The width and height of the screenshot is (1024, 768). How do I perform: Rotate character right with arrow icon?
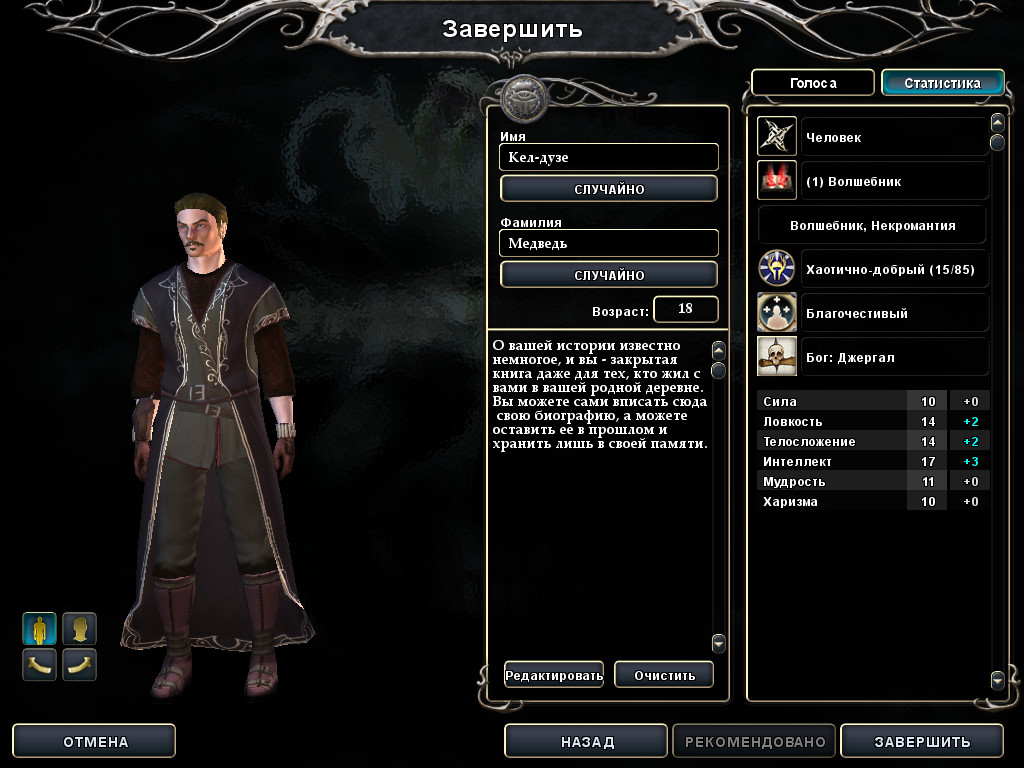click(x=79, y=665)
